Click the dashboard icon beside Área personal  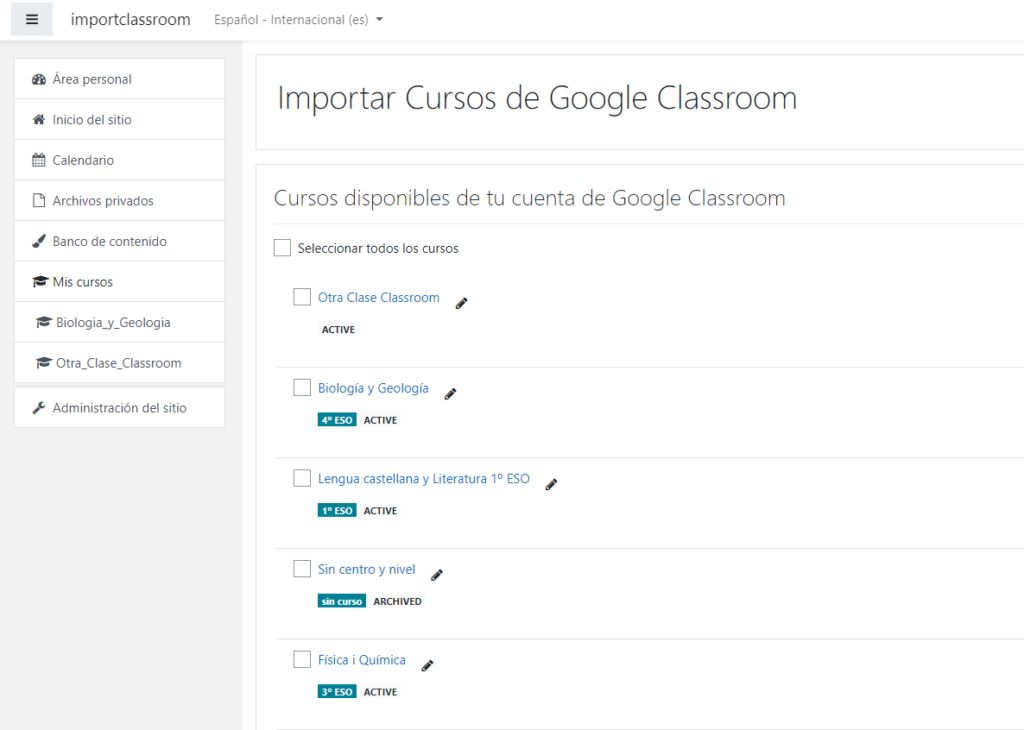[x=38, y=78]
